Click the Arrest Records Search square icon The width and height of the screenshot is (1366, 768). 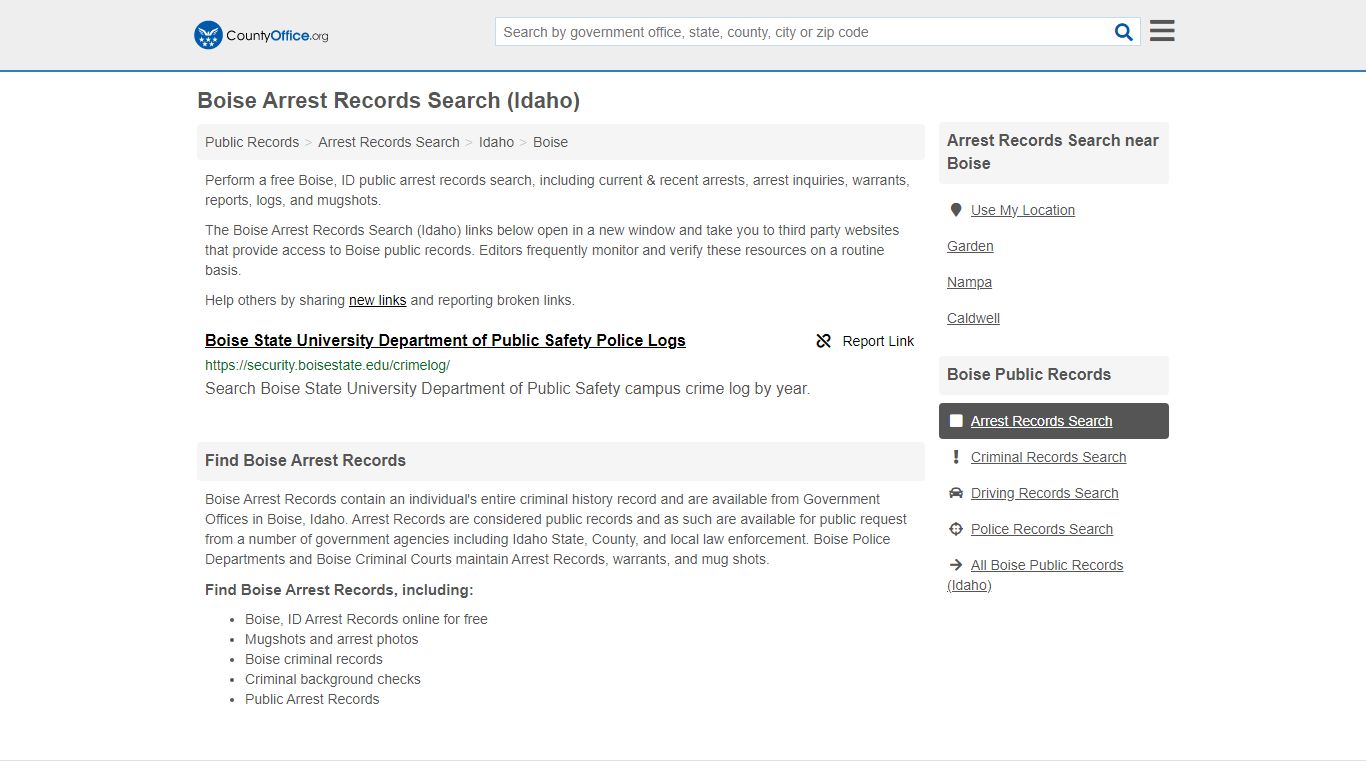click(956, 421)
